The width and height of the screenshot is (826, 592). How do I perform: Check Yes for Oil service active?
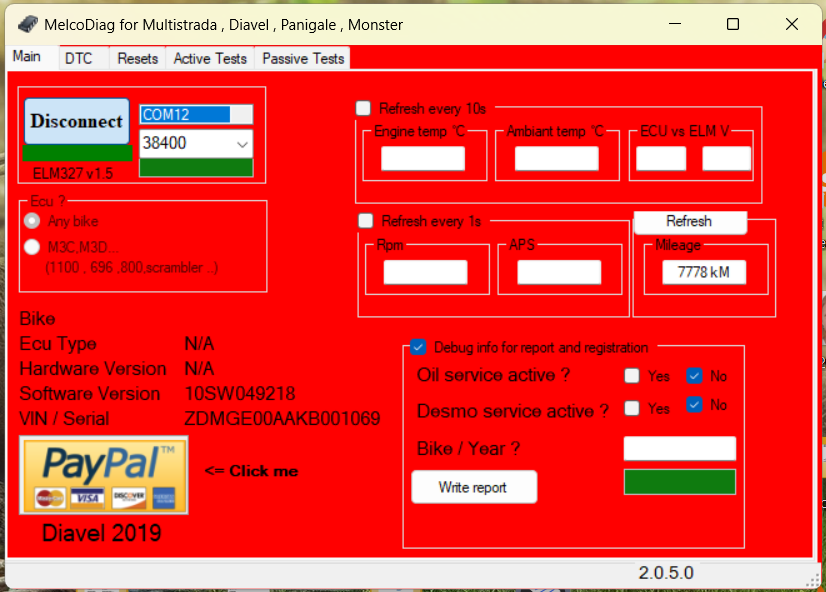pos(632,376)
